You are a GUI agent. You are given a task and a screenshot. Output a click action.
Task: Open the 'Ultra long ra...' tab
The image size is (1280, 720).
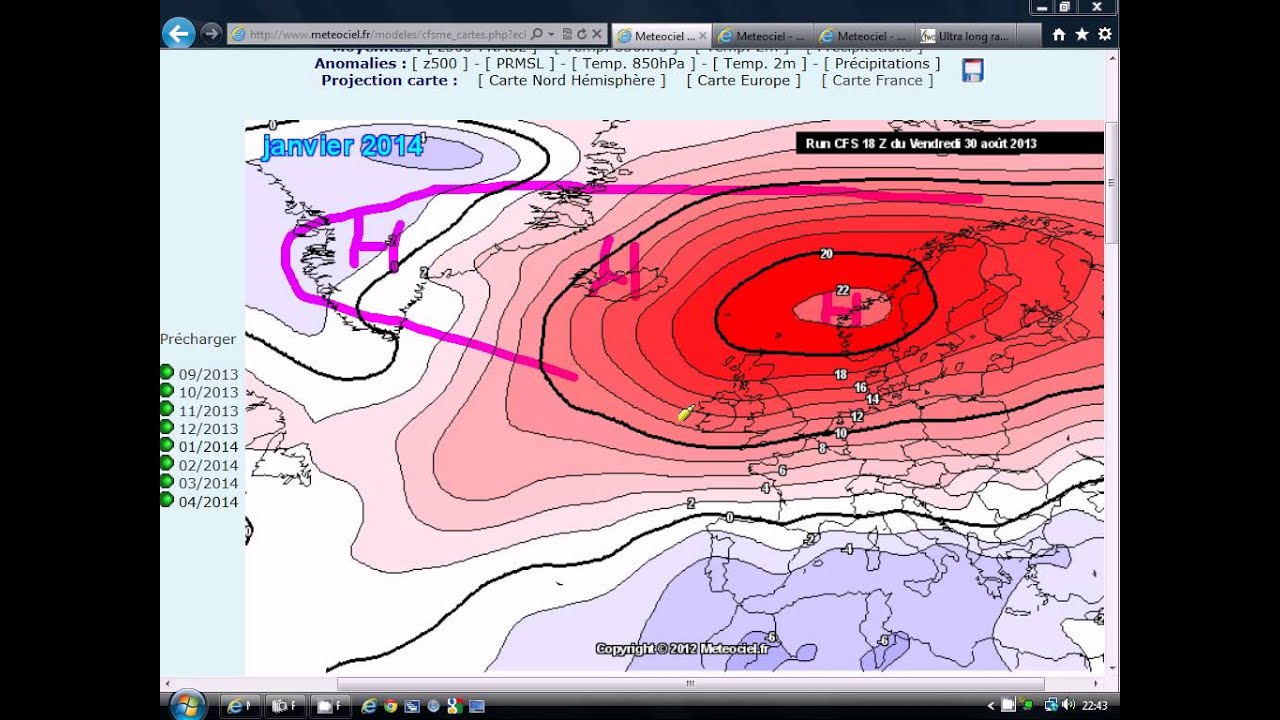966,36
